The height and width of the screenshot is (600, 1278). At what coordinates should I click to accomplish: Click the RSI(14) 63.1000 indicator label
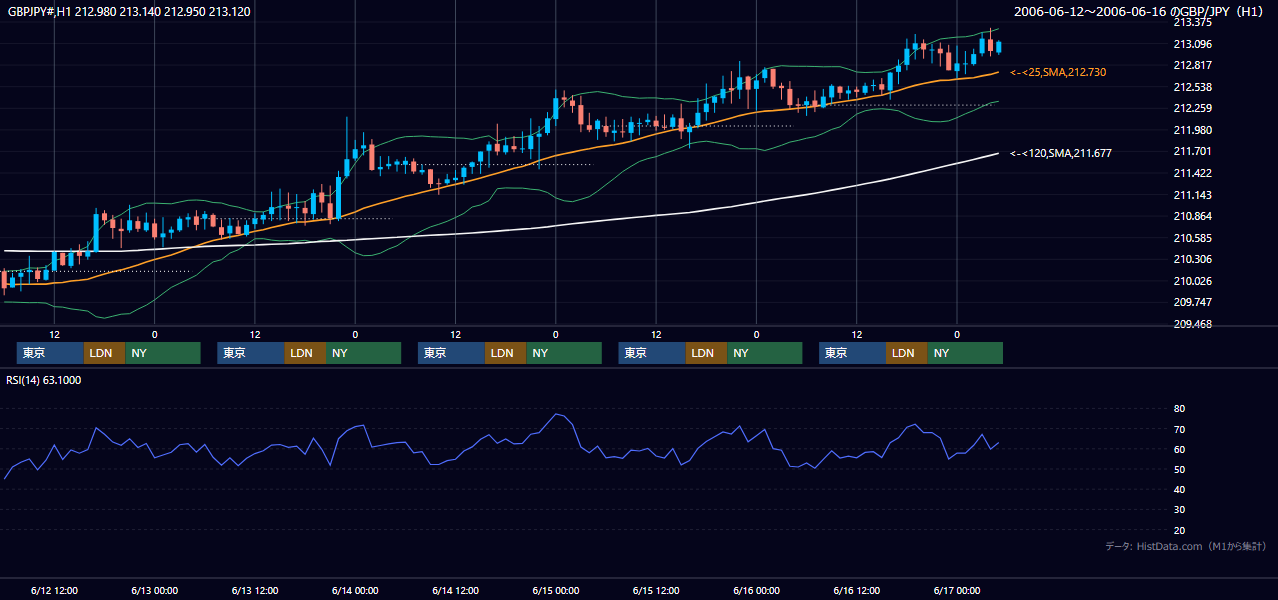pyautogui.click(x=44, y=380)
